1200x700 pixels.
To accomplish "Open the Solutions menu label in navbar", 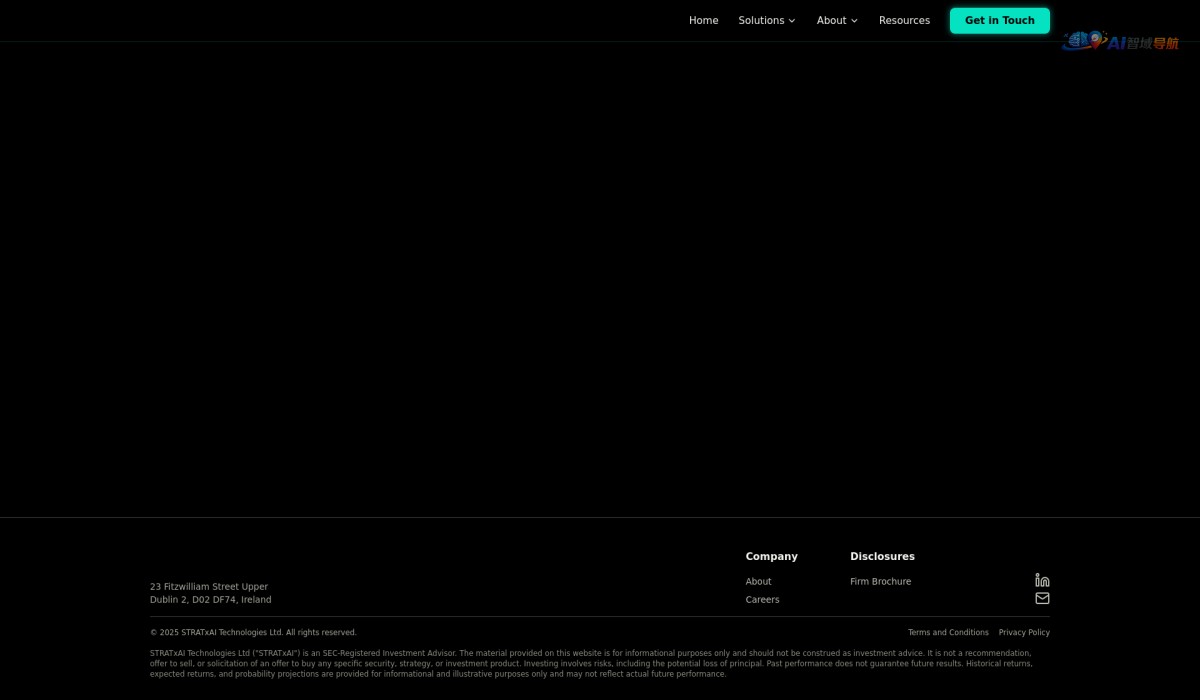I will [761, 21].
